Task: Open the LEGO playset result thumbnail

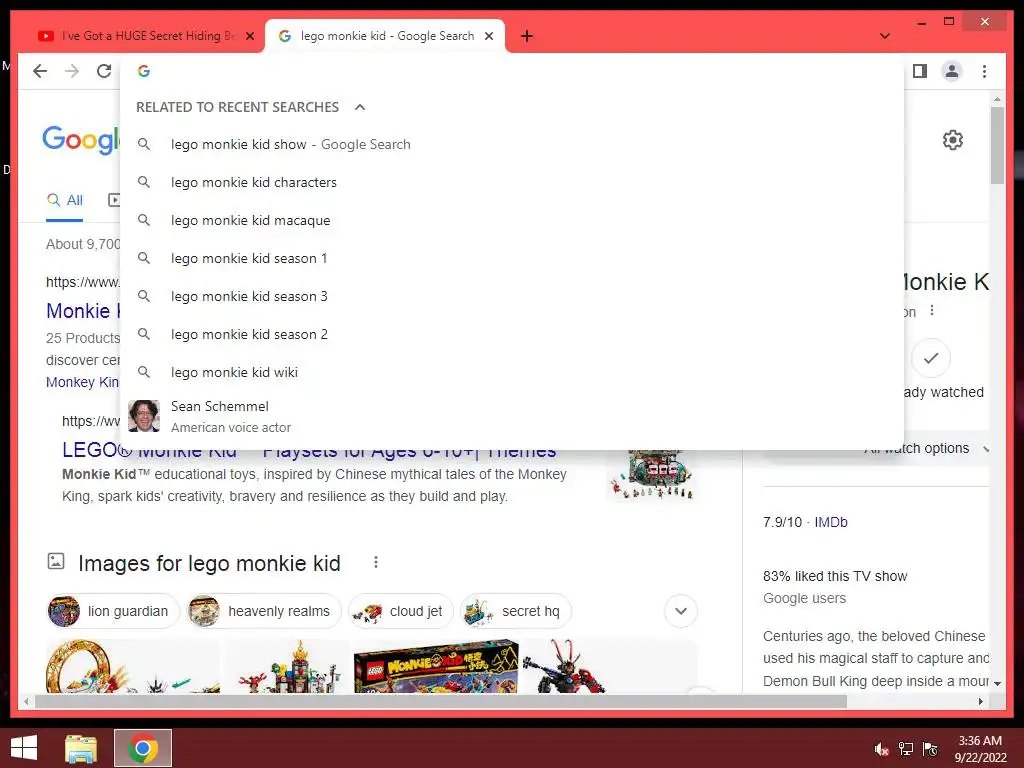Action: (651, 475)
